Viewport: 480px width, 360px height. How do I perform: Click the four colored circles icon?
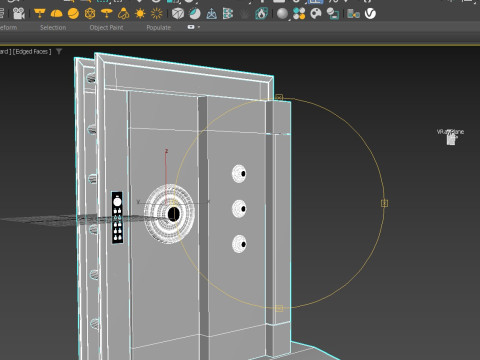[x=299, y=14]
